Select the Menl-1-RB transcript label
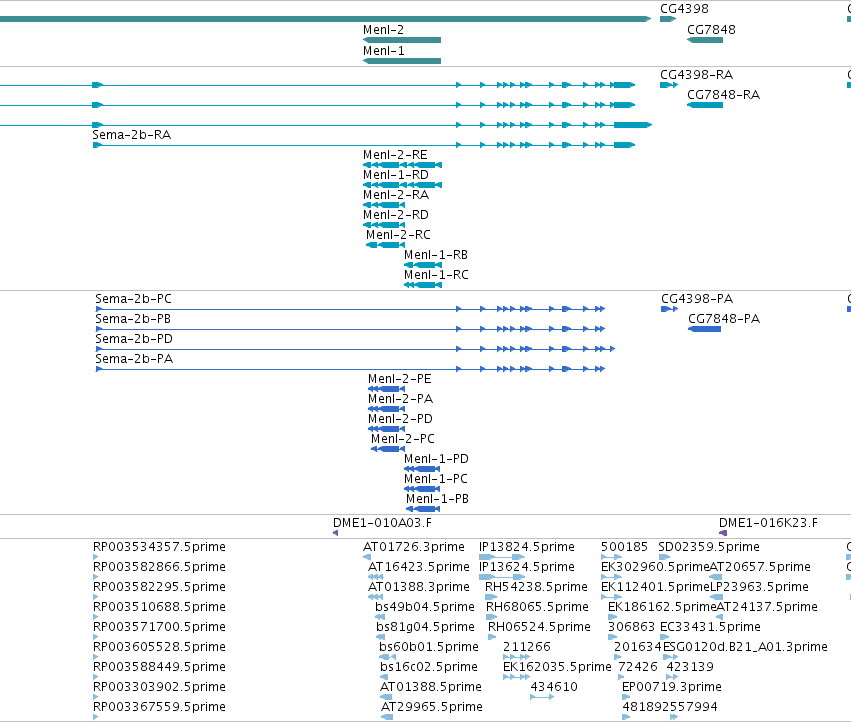851x722 pixels. point(436,255)
